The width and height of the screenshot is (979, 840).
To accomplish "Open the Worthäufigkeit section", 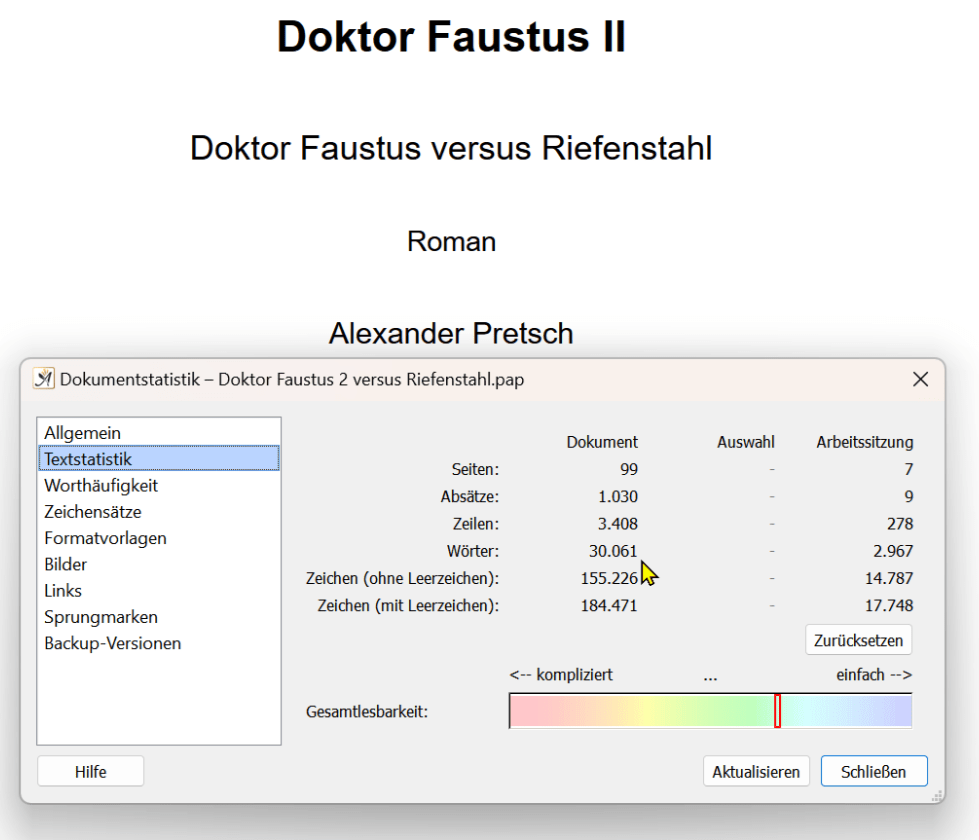I will (x=101, y=486).
